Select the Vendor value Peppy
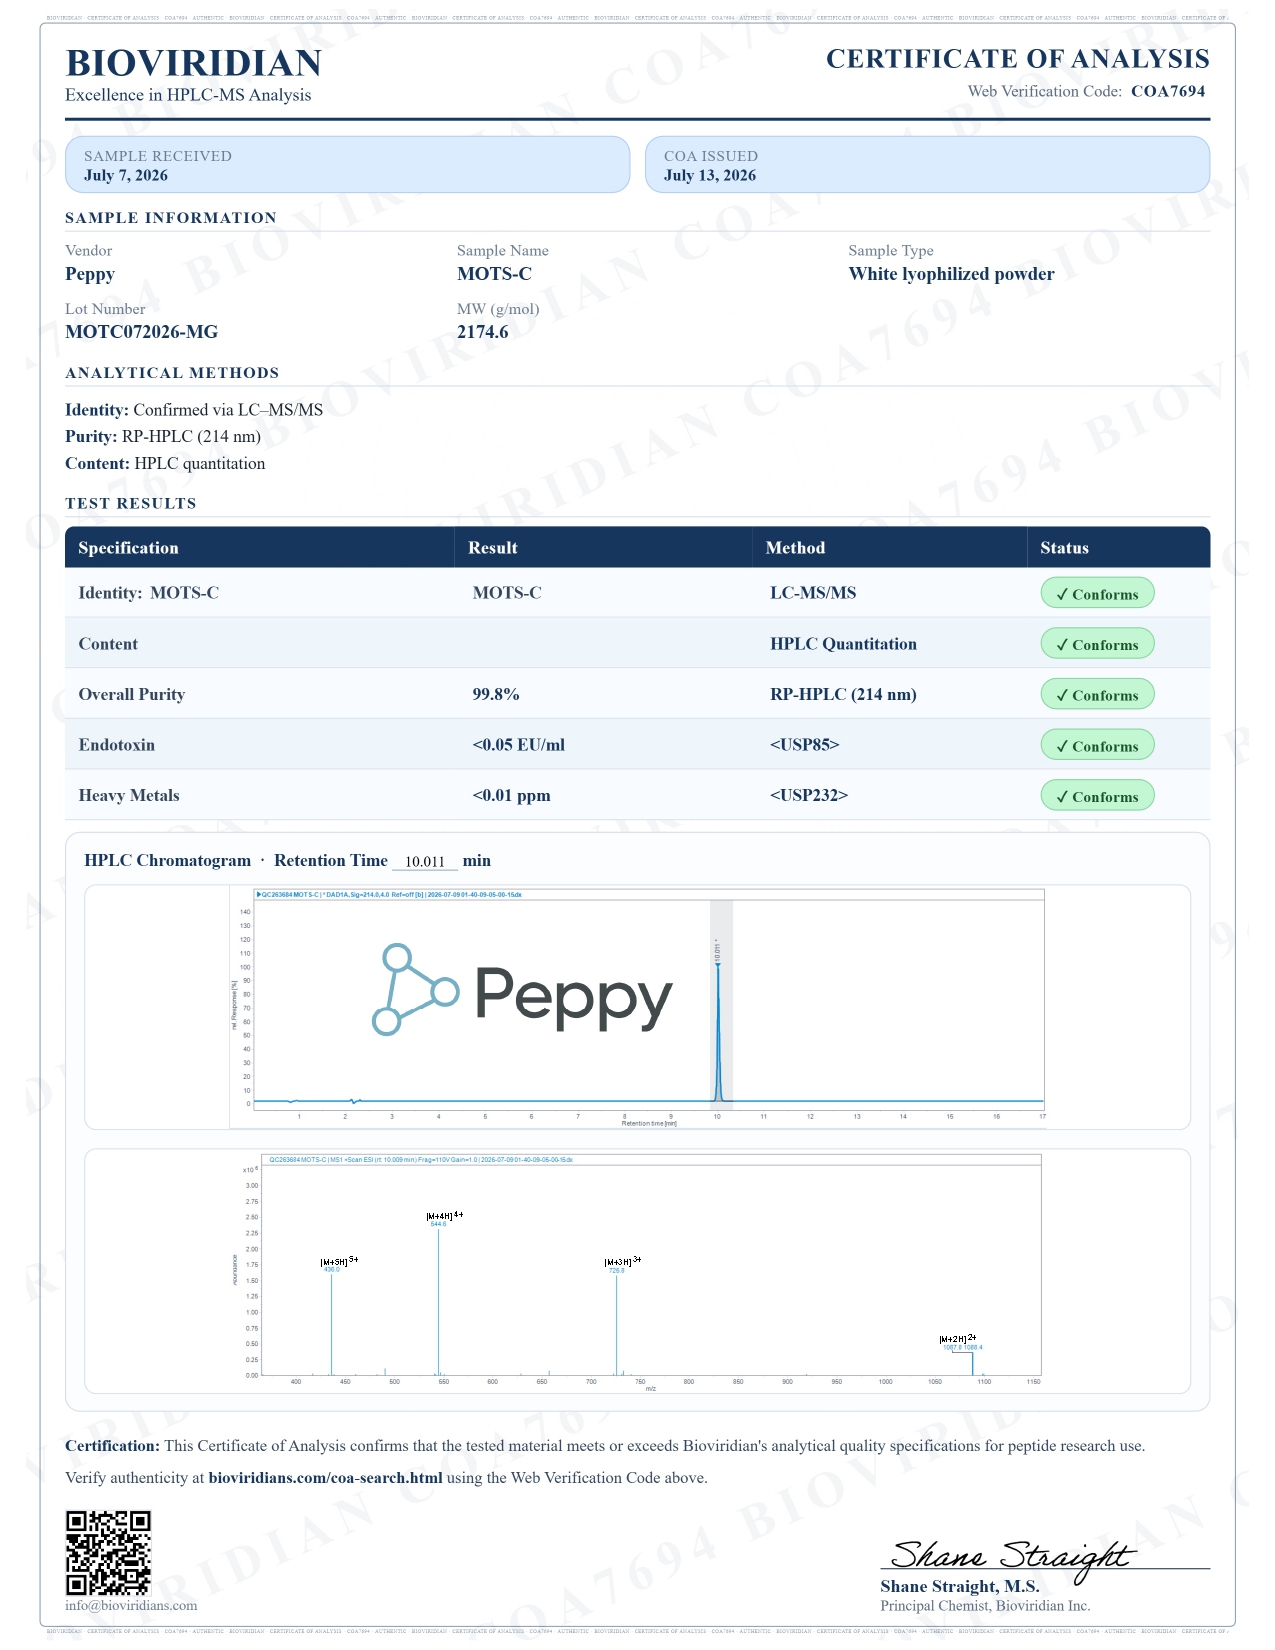Viewport: 1275px width, 1650px height. point(90,275)
